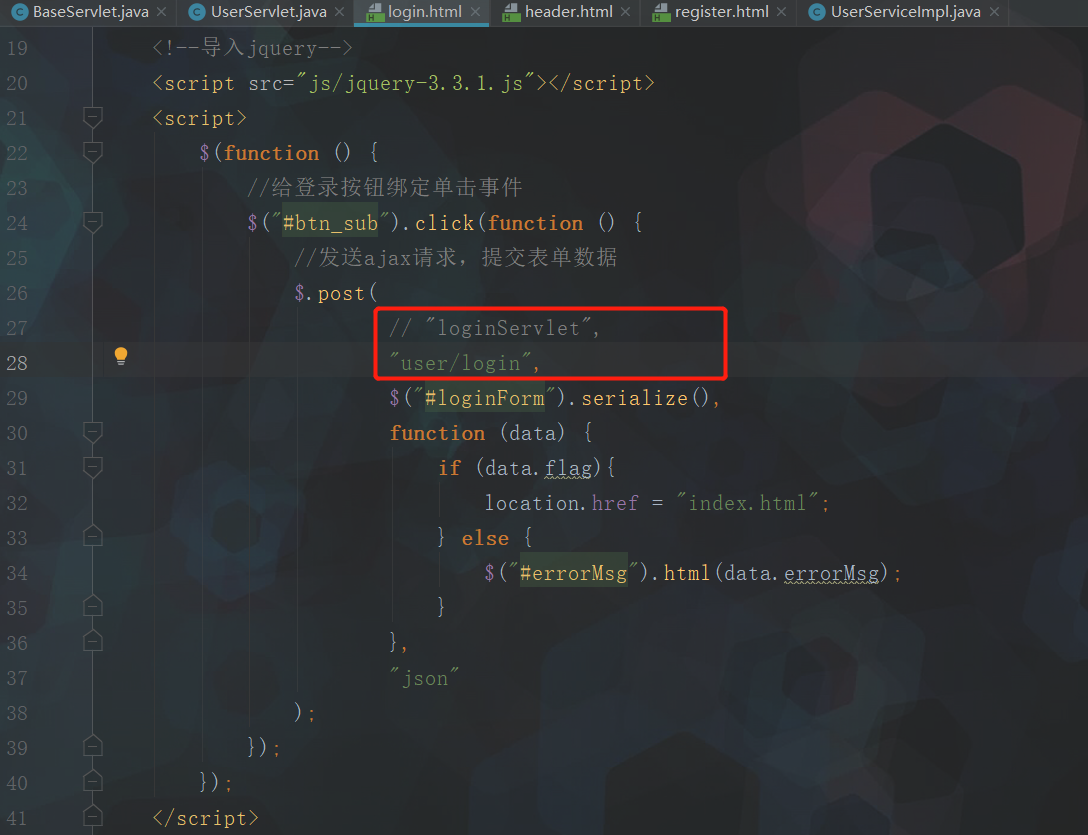
Task: Click the #btn_sub selector text
Action: coord(330,223)
